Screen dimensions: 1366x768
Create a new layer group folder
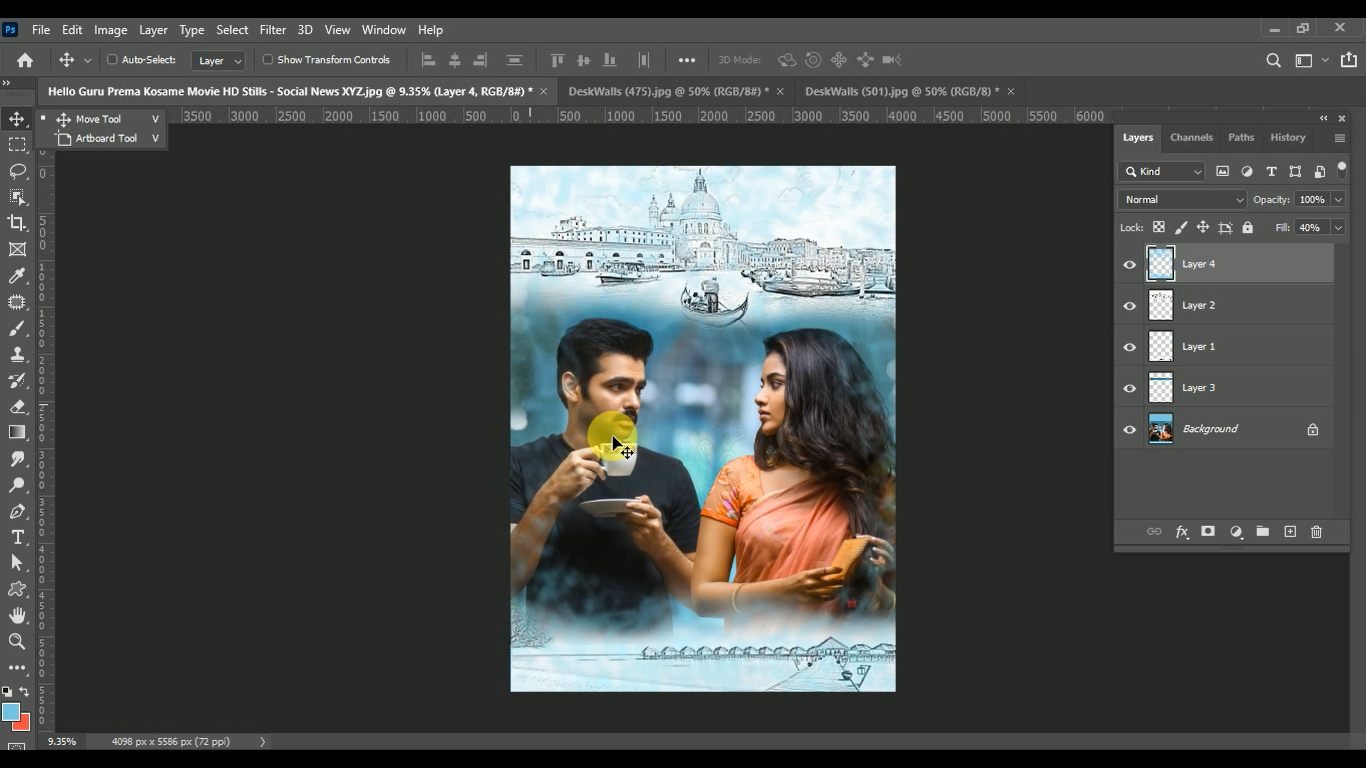click(x=1262, y=532)
